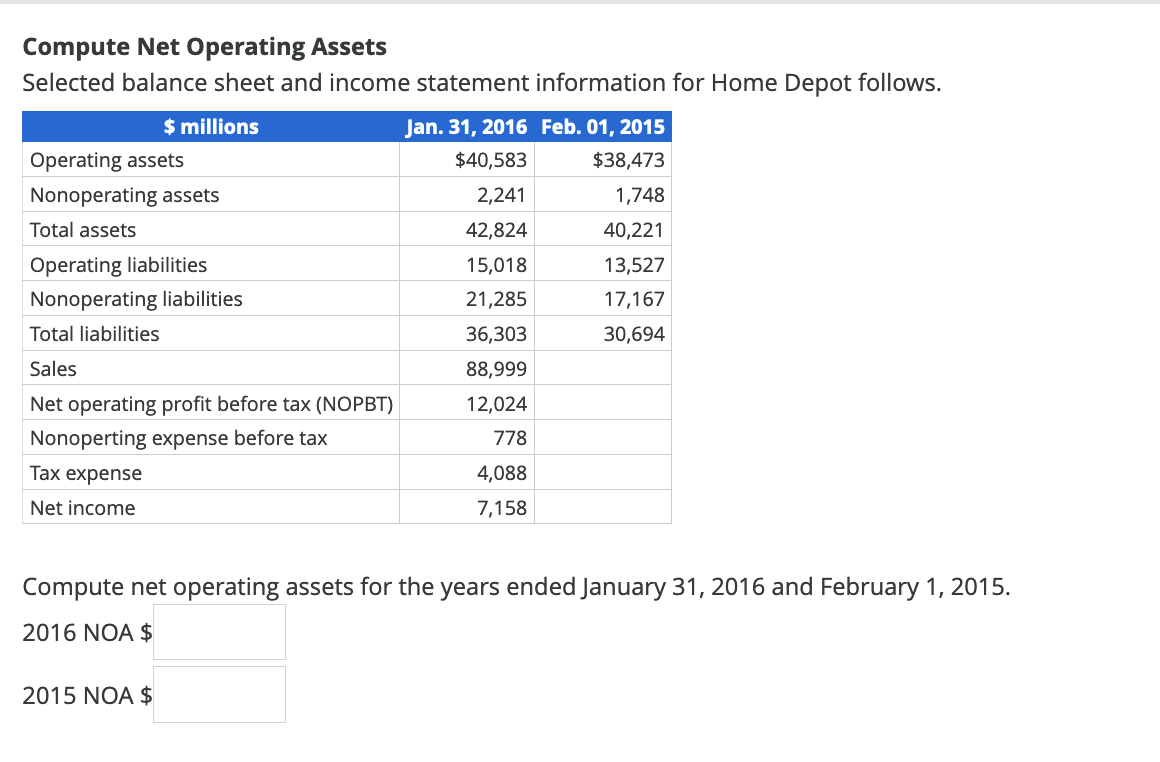Select the '$ millions' table header
This screenshot has height=762, width=1160.
tap(210, 126)
